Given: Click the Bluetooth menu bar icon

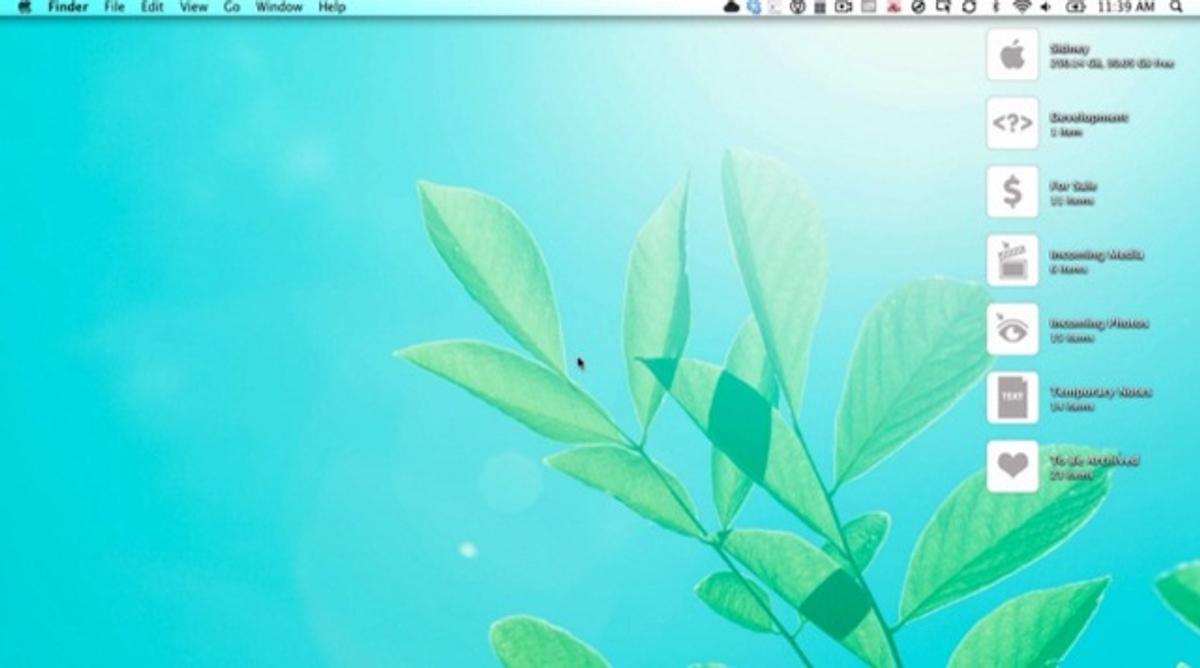Looking at the screenshot, I should (996, 7).
